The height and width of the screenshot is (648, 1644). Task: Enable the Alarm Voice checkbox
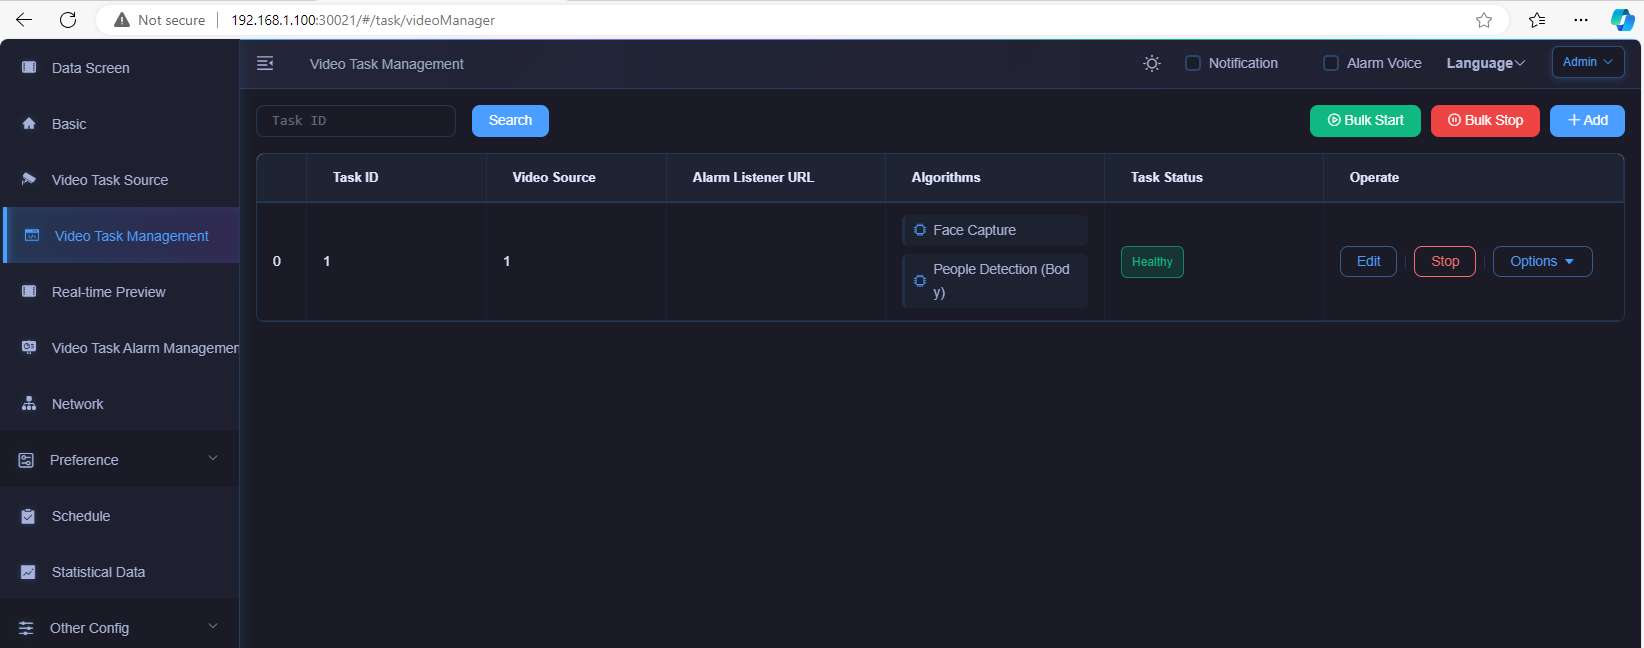[1331, 63]
